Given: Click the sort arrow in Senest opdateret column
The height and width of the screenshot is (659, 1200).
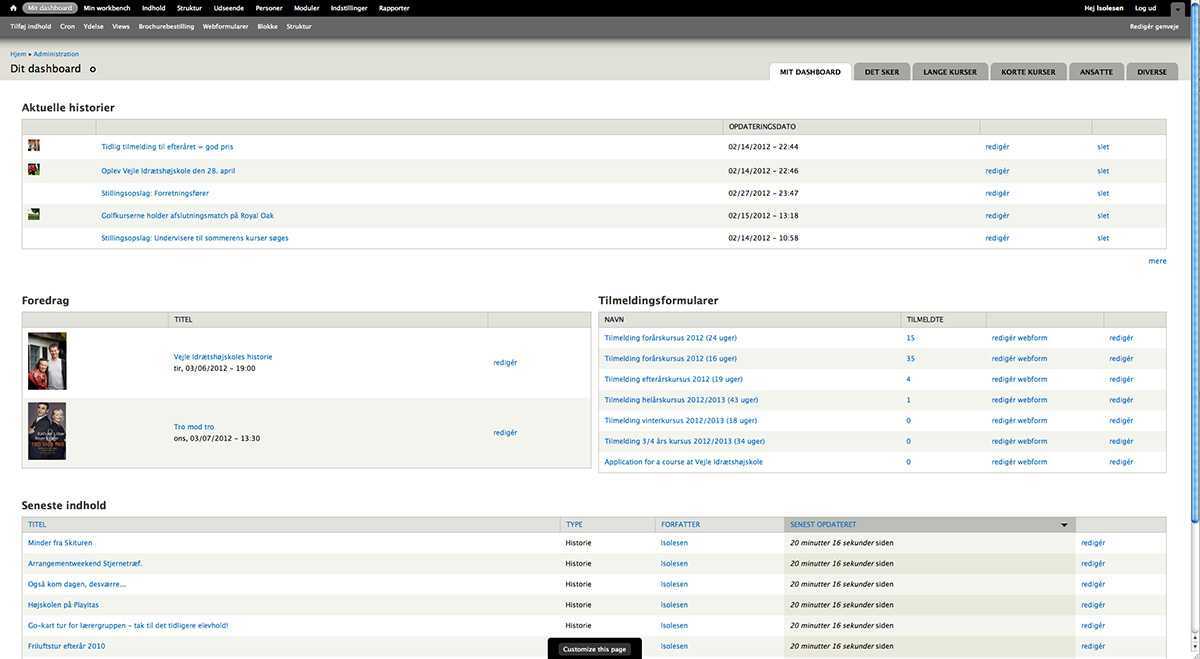Looking at the screenshot, I should [x=1064, y=525].
